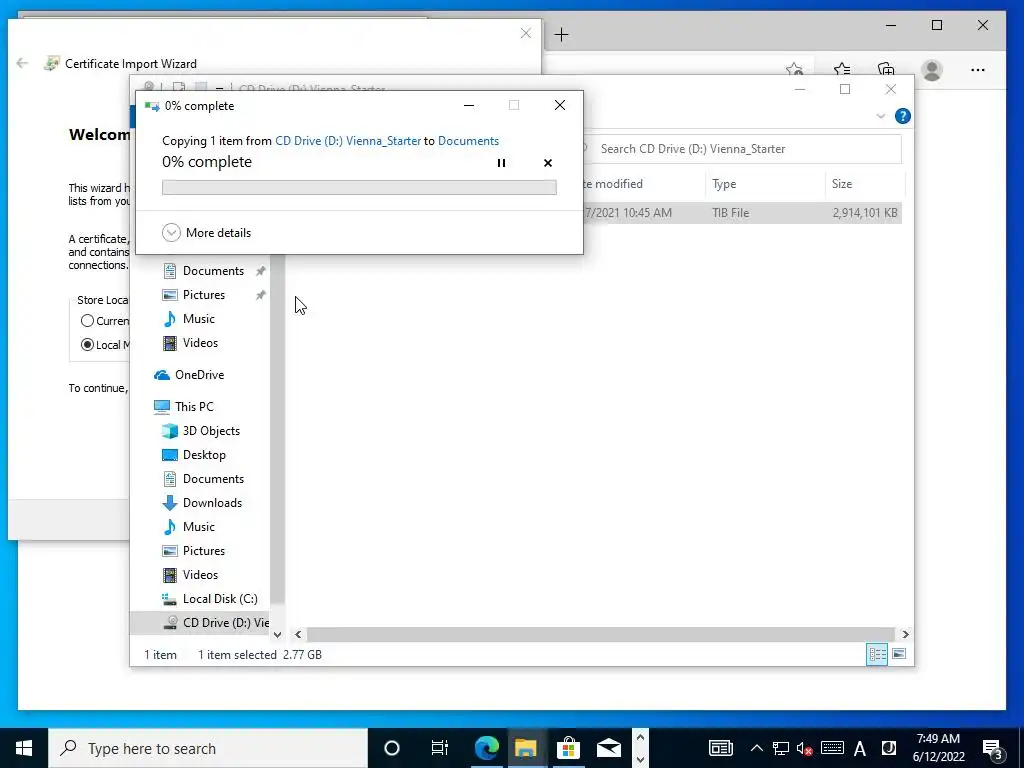The image size is (1024, 768).
Task: Click the down arrow of the navigation pane scrollbar
Action: [277, 634]
